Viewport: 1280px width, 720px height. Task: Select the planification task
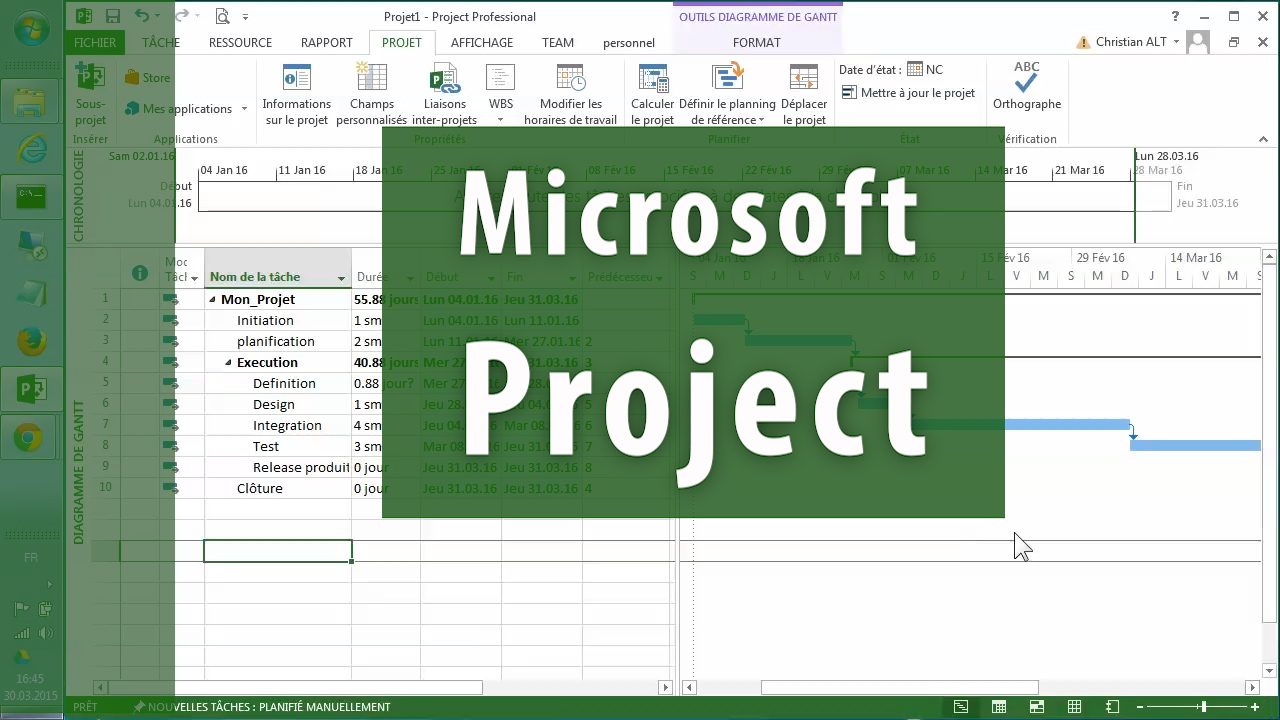point(276,342)
